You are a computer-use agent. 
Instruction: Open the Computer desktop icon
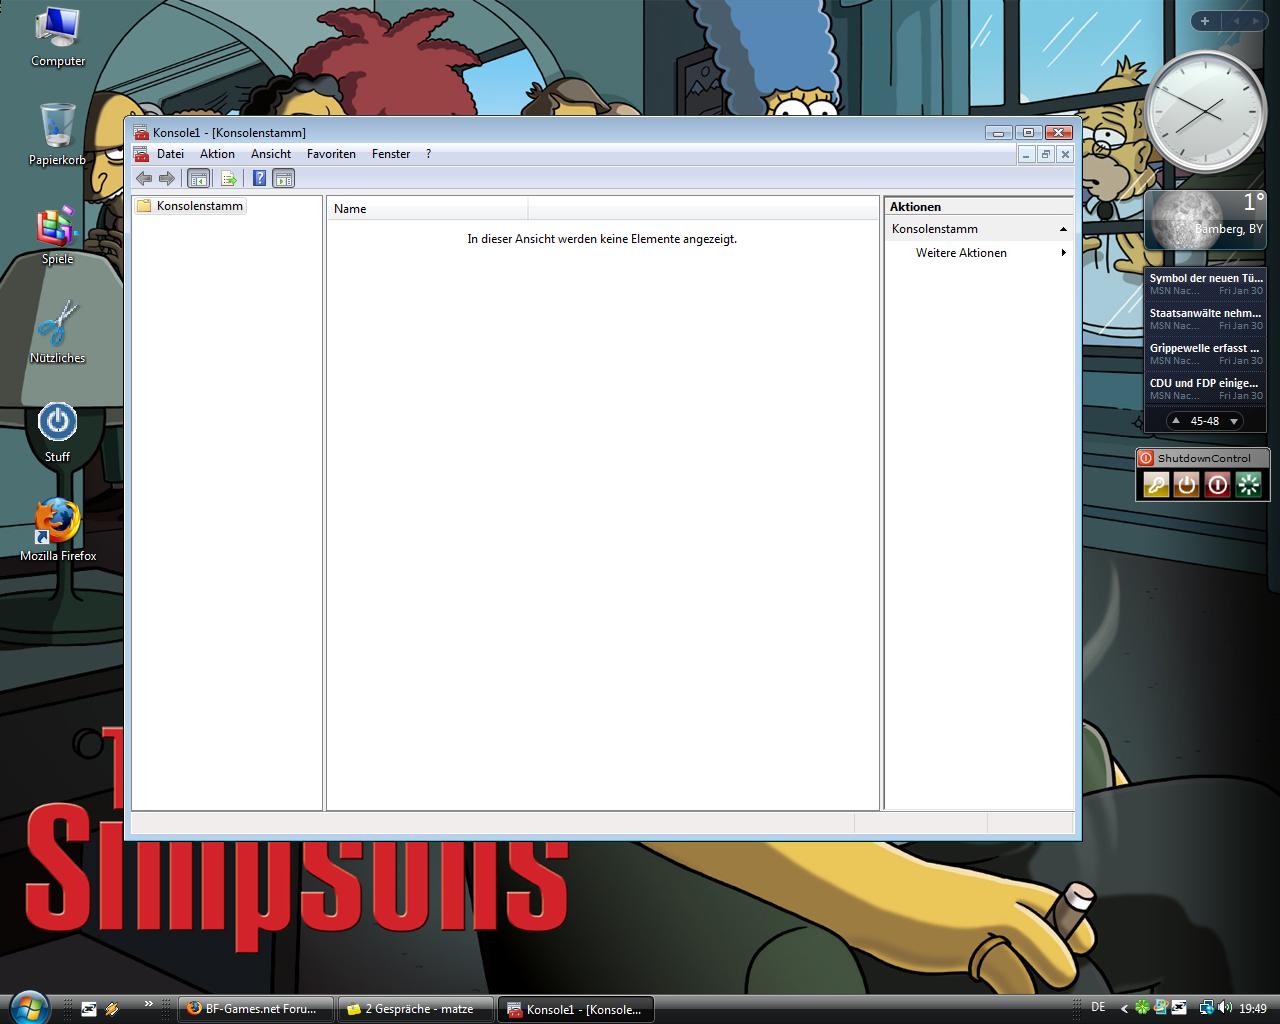pyautogui.click(x=58, y=38)
